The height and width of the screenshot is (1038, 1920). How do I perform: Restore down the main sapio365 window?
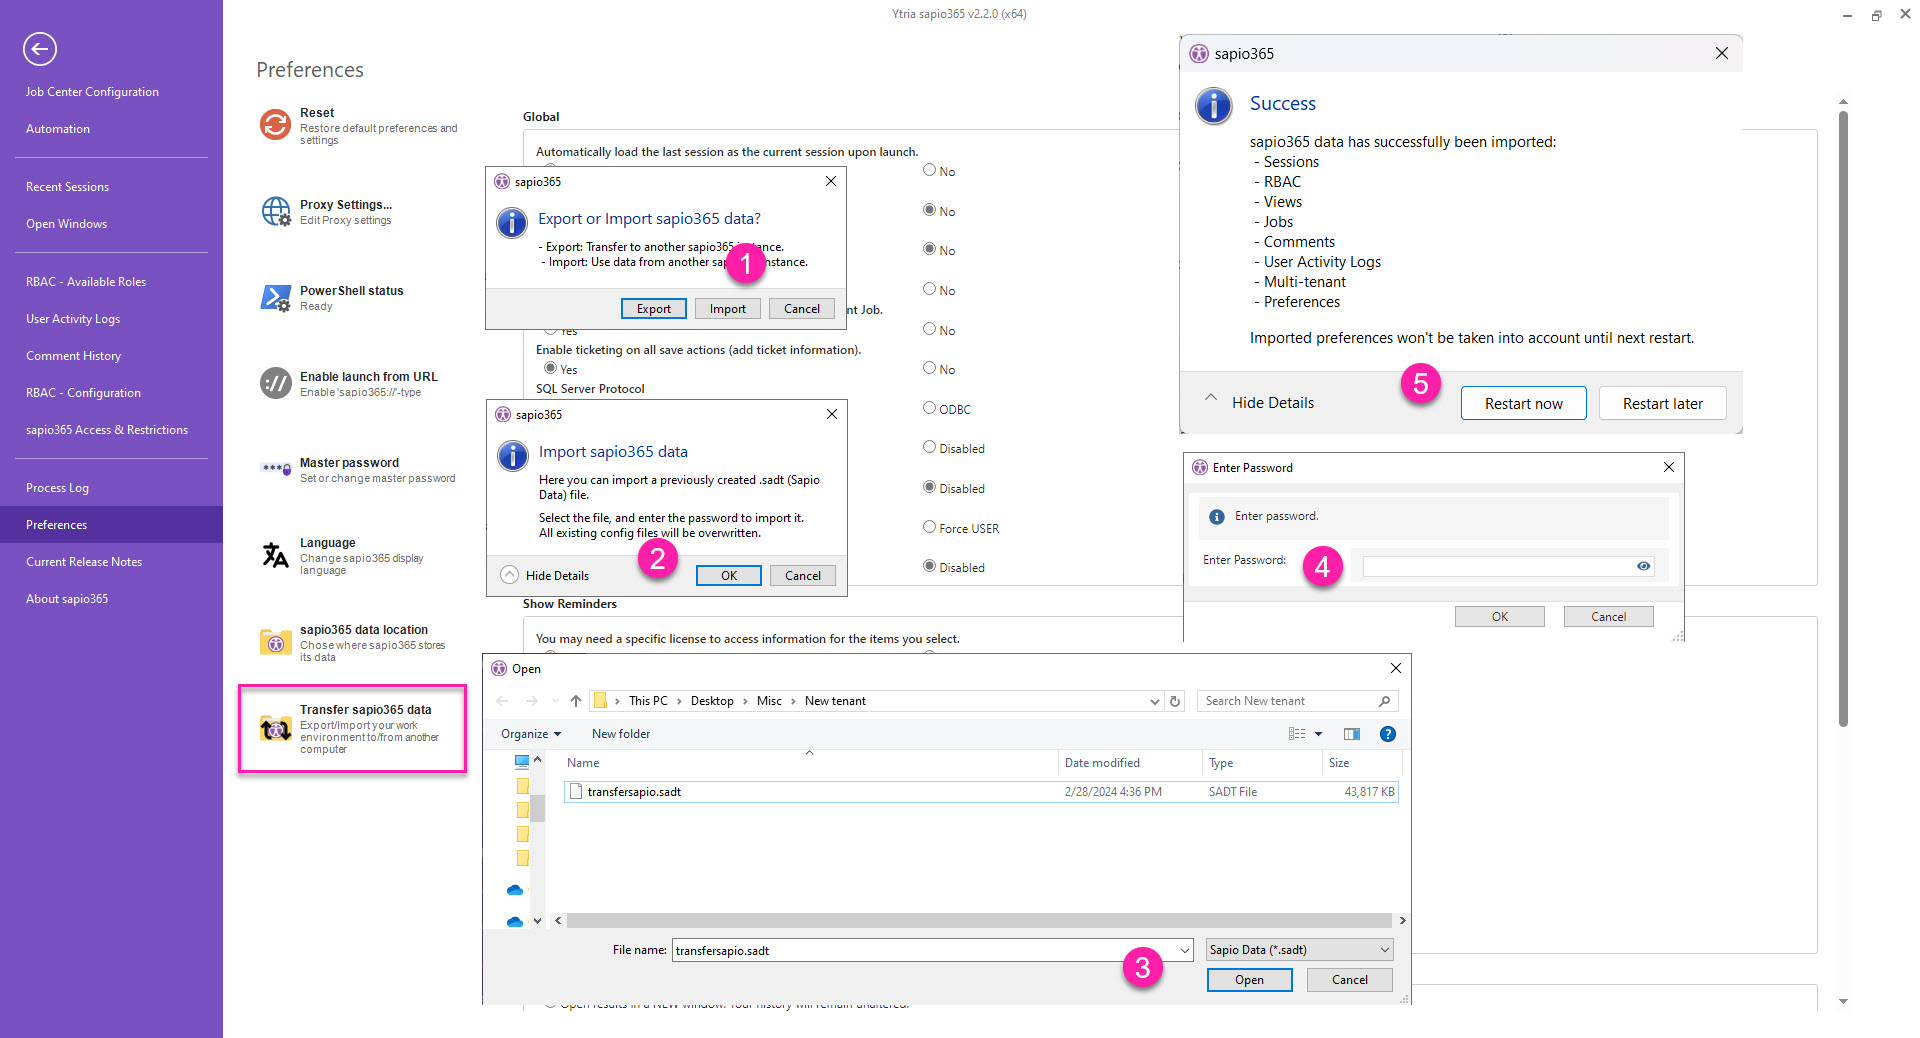(x=1876, y=15)
